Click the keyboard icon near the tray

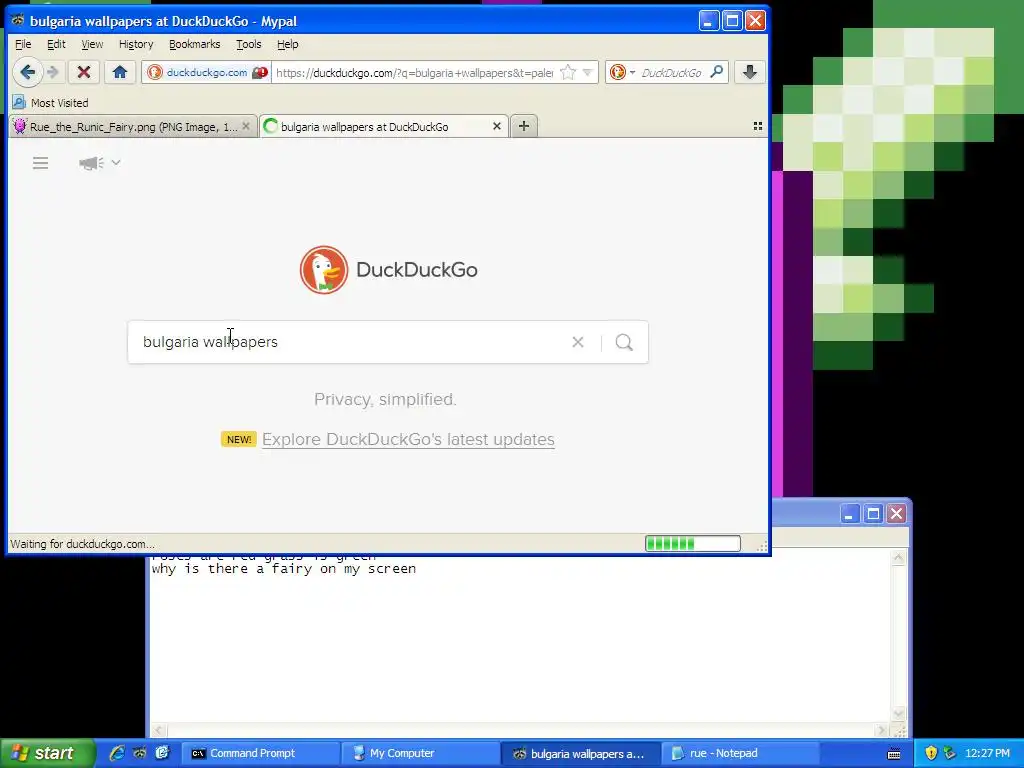click(894, 754)
